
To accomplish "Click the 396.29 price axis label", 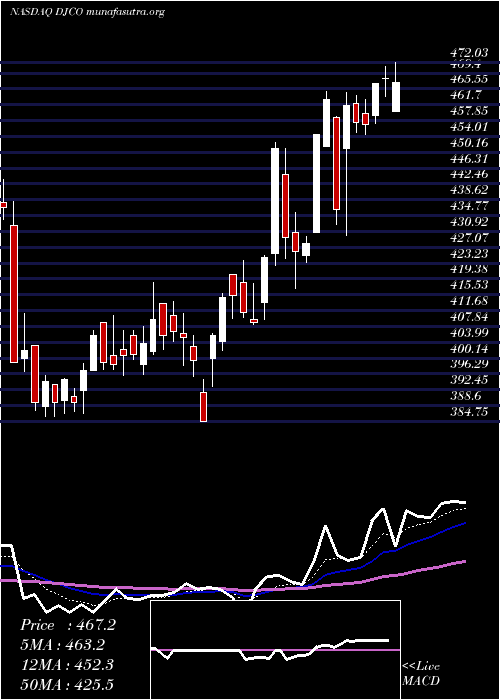I will point(469,364).
